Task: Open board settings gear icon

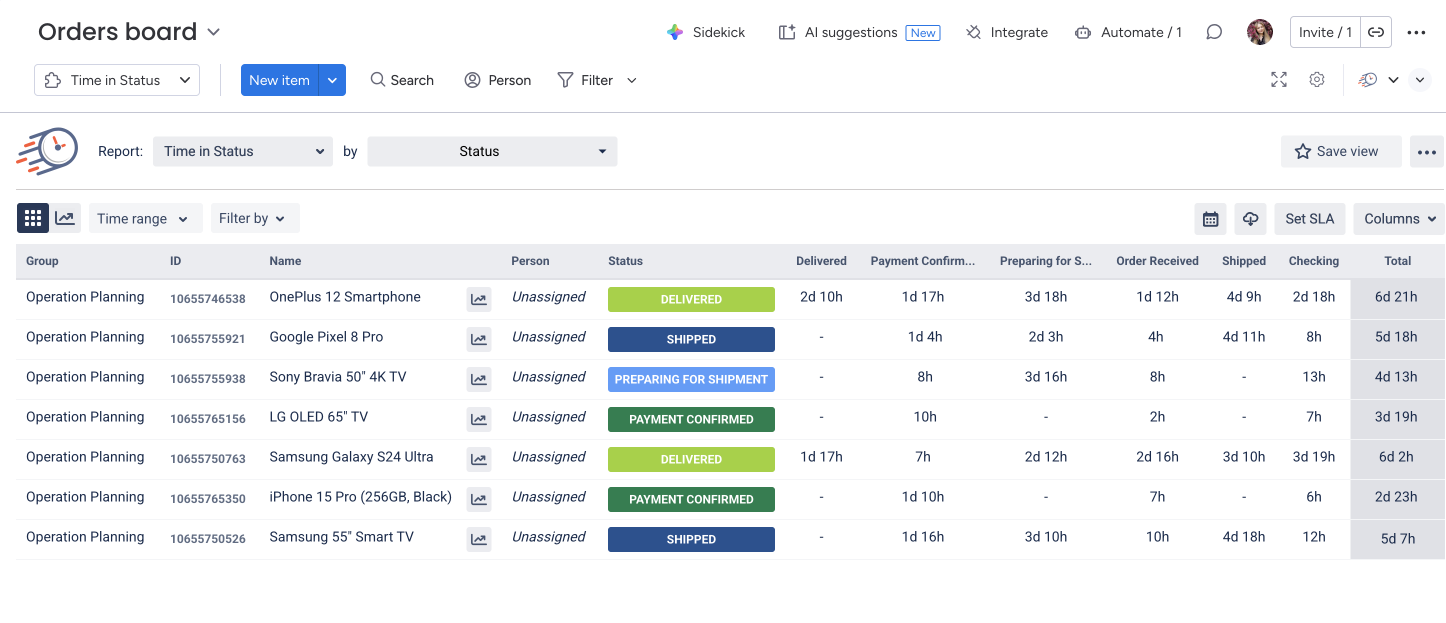Action: [1317, 80]
